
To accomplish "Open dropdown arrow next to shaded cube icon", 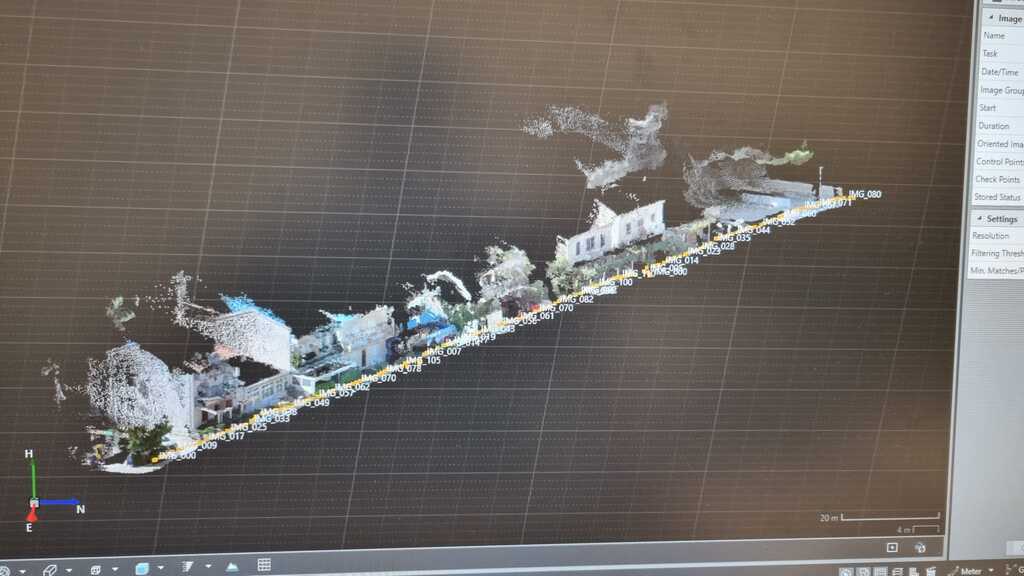I will [x=161, y=569].
